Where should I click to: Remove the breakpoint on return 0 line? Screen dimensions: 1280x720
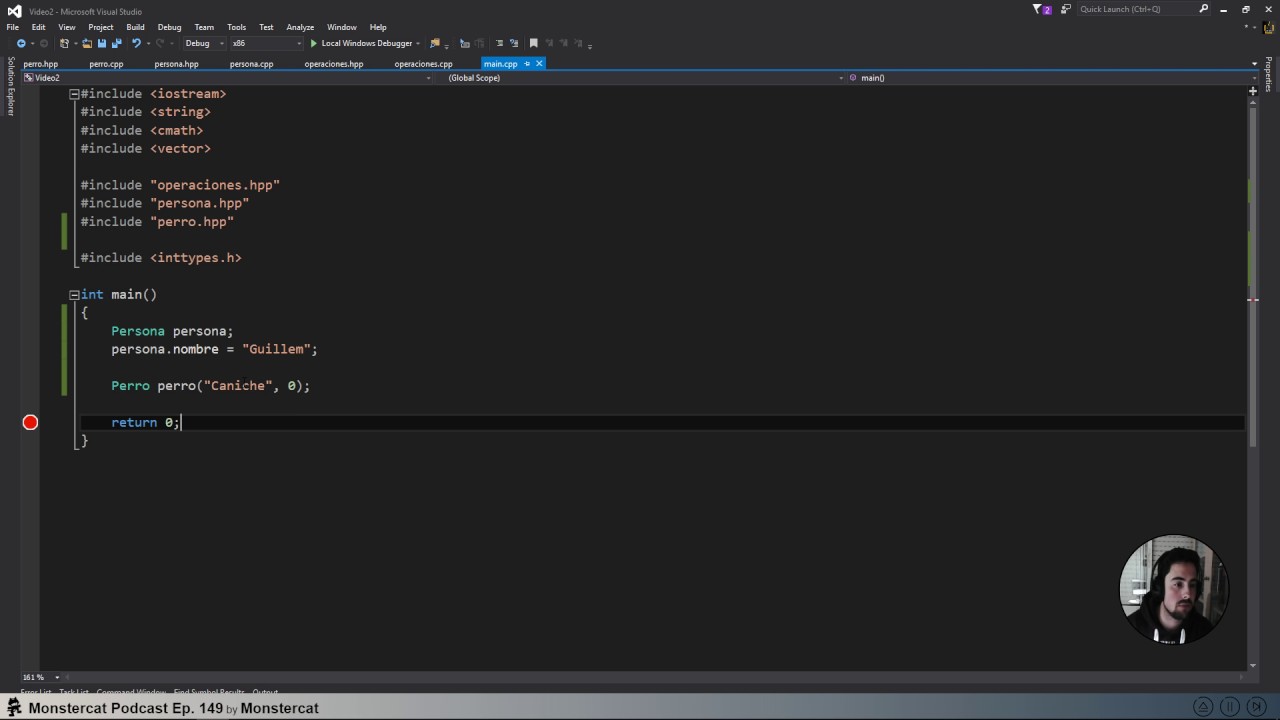click(x=30, y=422)
